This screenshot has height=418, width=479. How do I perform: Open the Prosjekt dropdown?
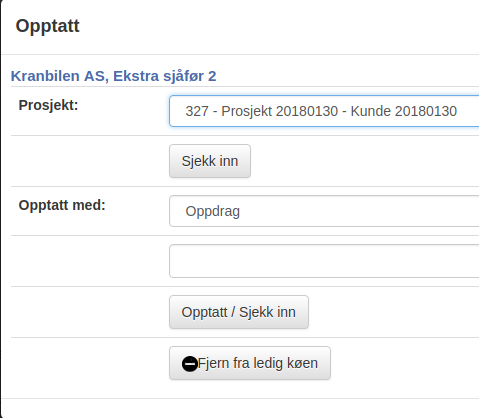tap(324, 111)
